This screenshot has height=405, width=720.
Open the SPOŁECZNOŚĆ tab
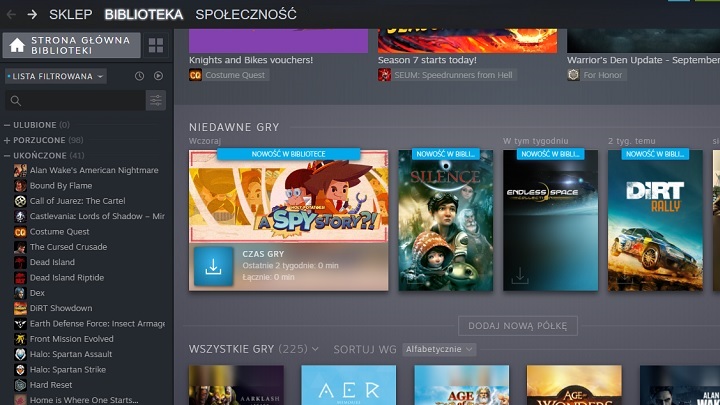pos(246,15)
